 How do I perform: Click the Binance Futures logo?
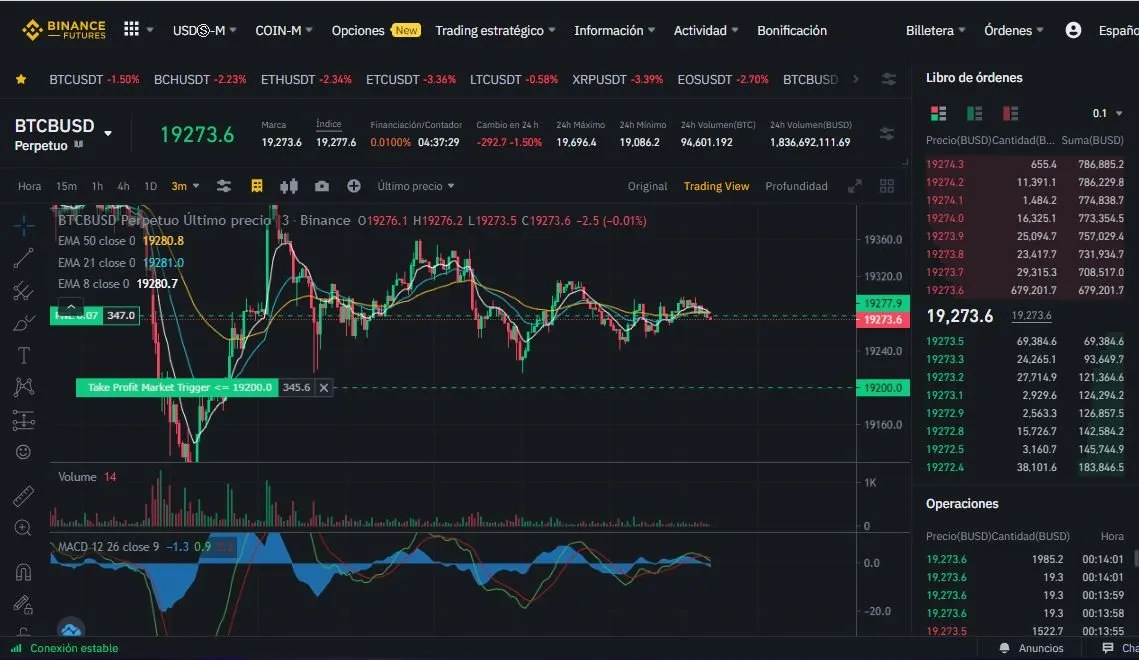pyautogui.click(x=64, y=30)
